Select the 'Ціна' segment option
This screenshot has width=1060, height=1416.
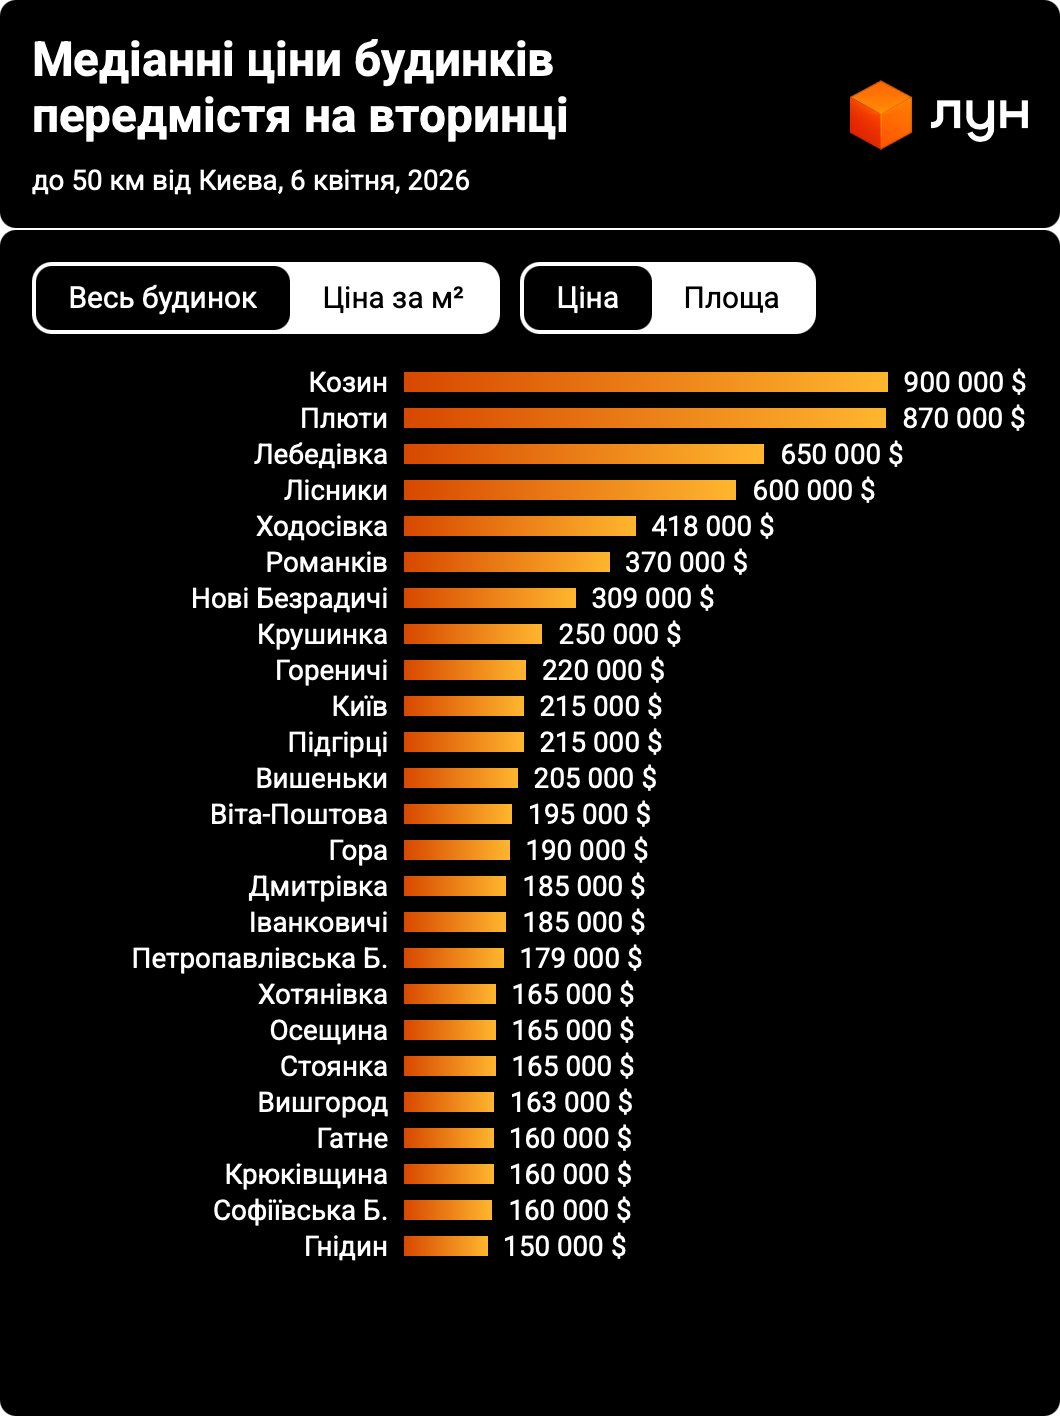[588, 298]
